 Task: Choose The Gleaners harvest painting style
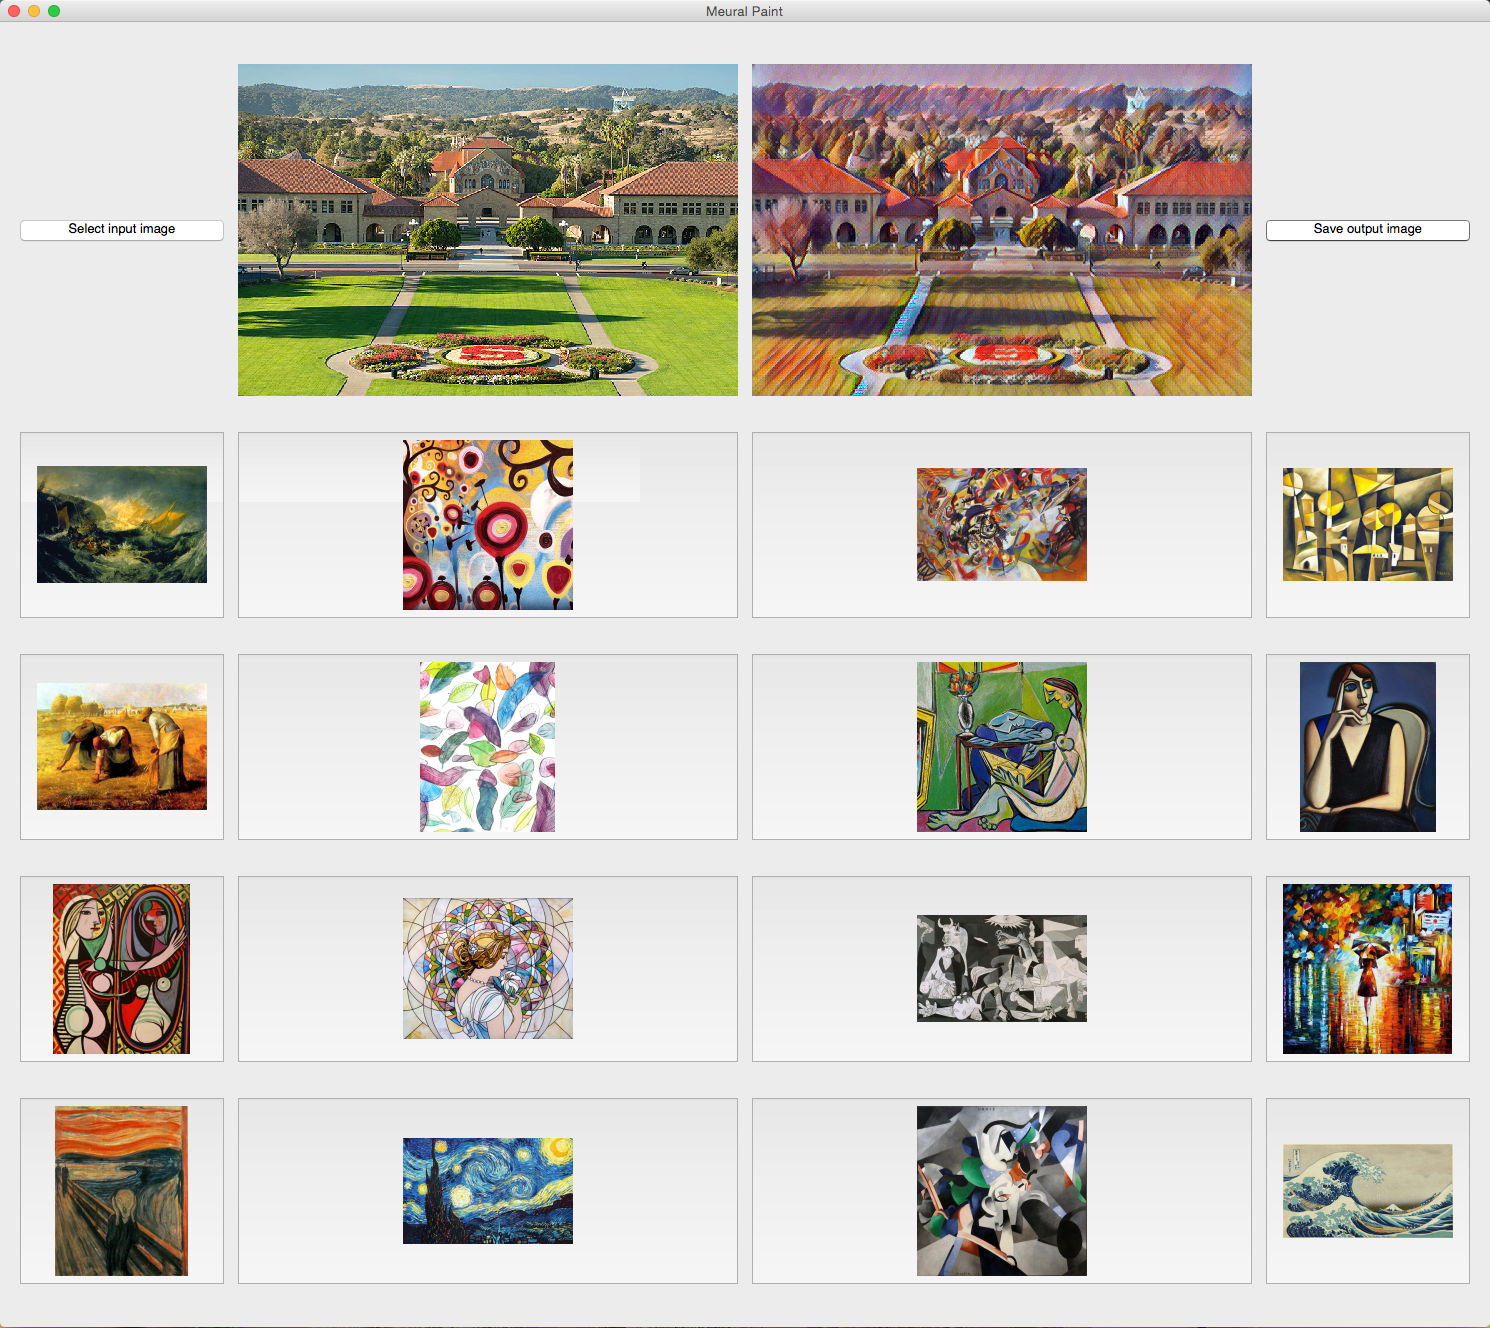tap(122, 747)
